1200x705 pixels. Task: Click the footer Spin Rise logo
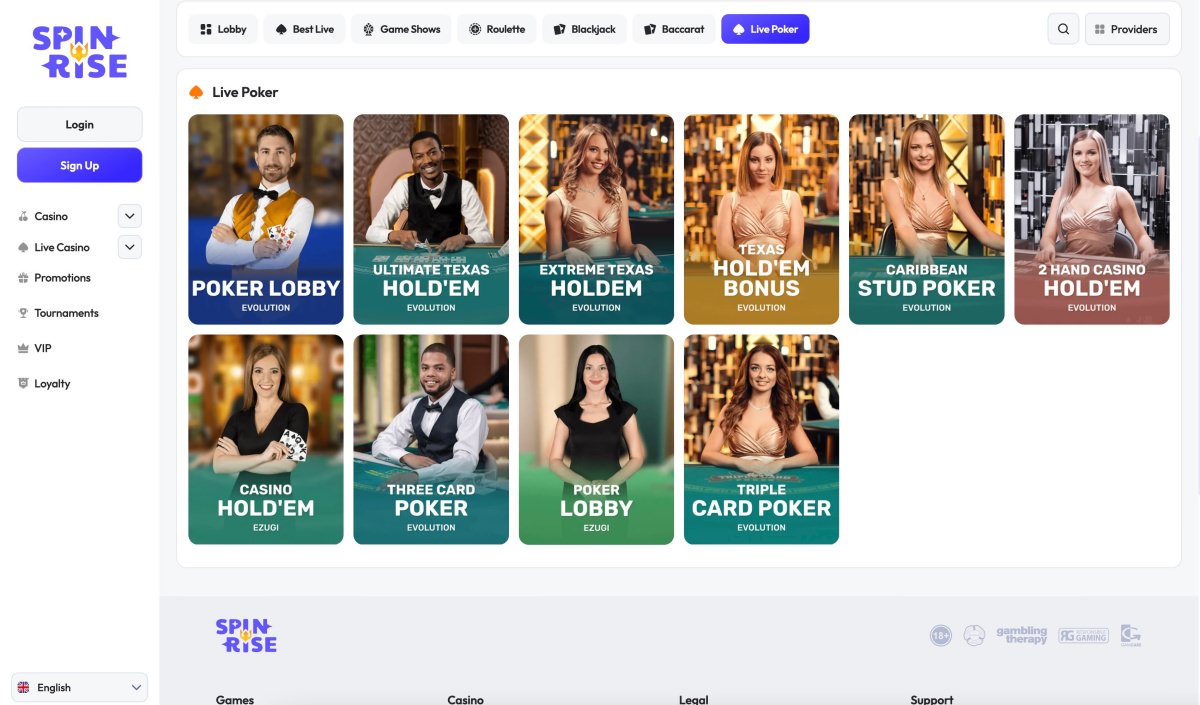click(246, 635)
